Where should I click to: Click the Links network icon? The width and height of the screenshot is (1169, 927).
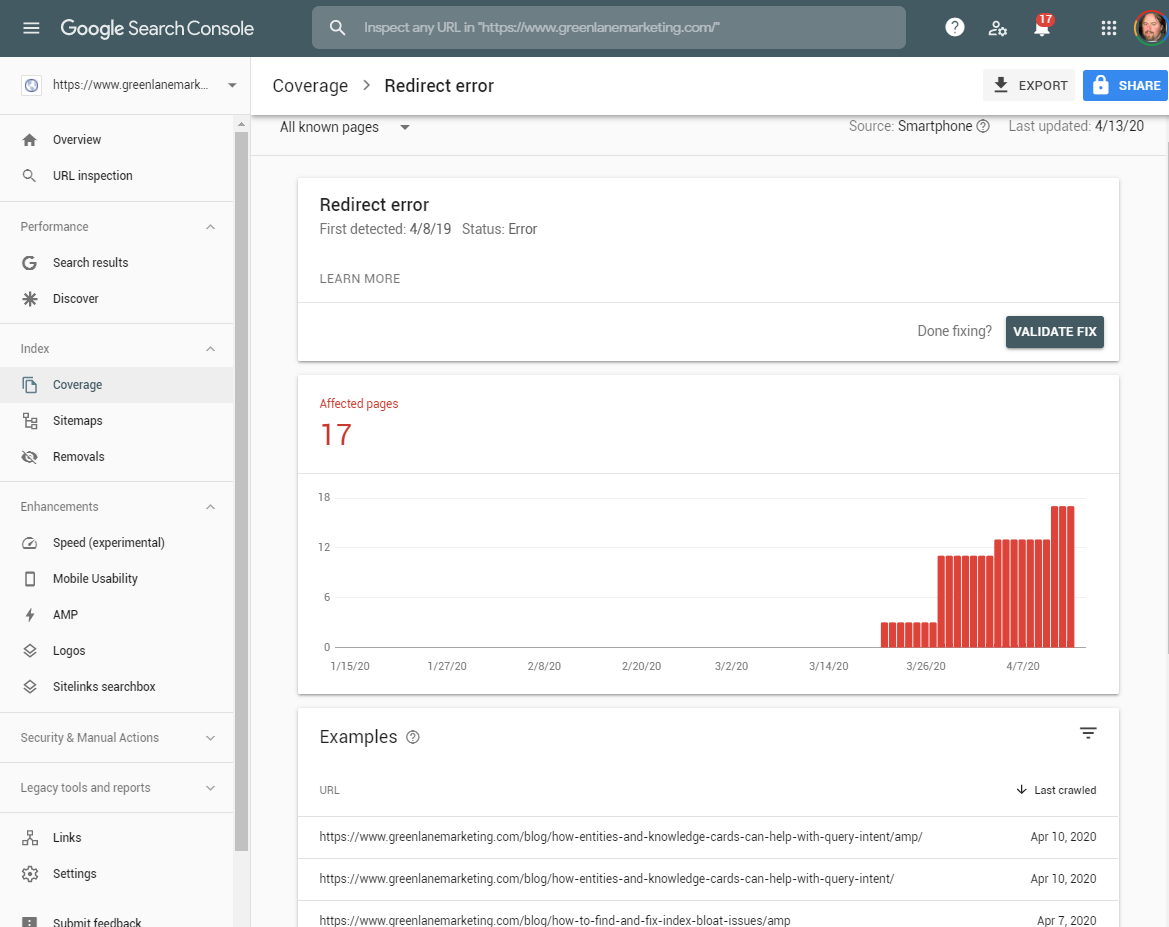click(x=30, y=838)
